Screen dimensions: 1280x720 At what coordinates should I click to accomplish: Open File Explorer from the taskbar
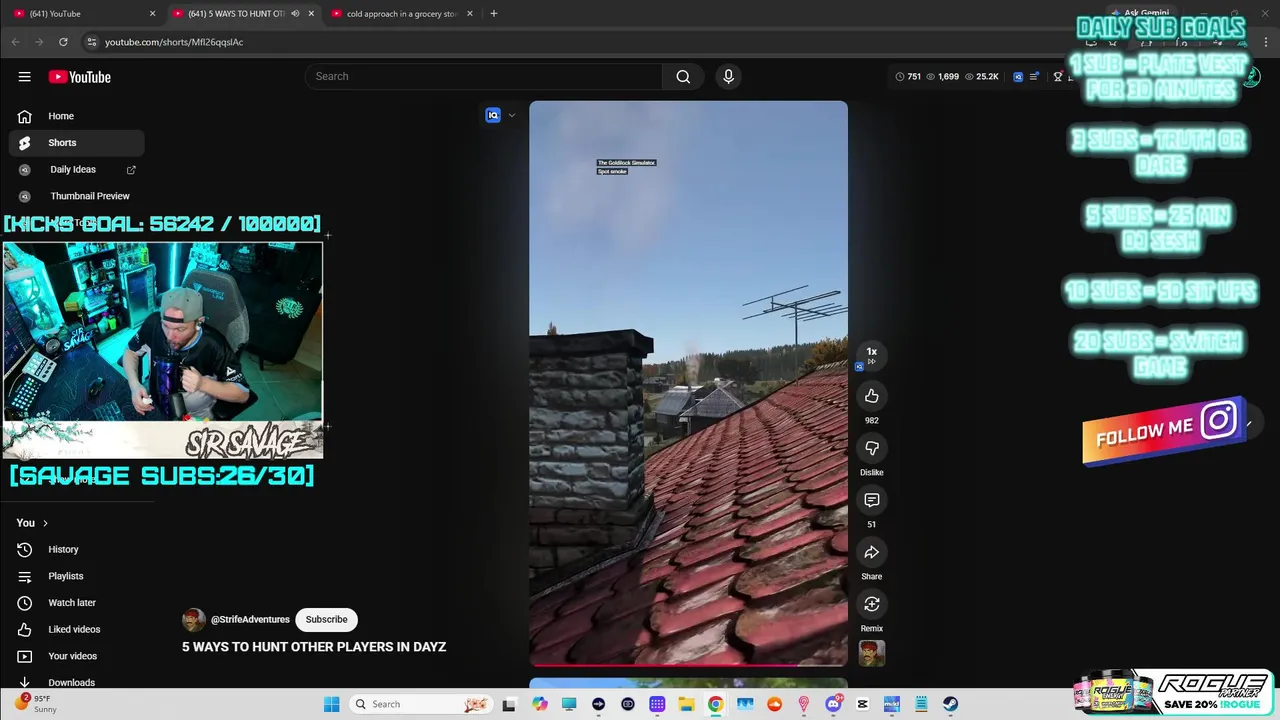tap(686, 704)
